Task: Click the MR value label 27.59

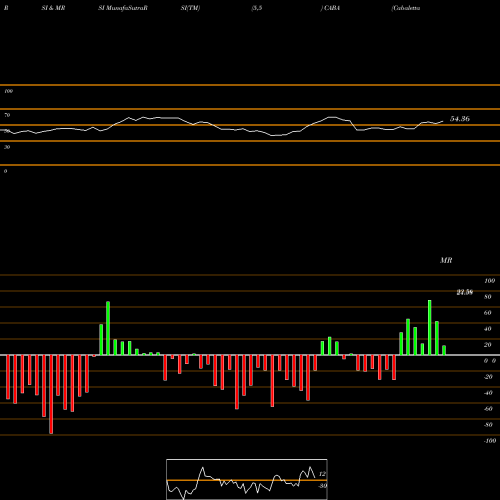Action: [x=465, y=292]
